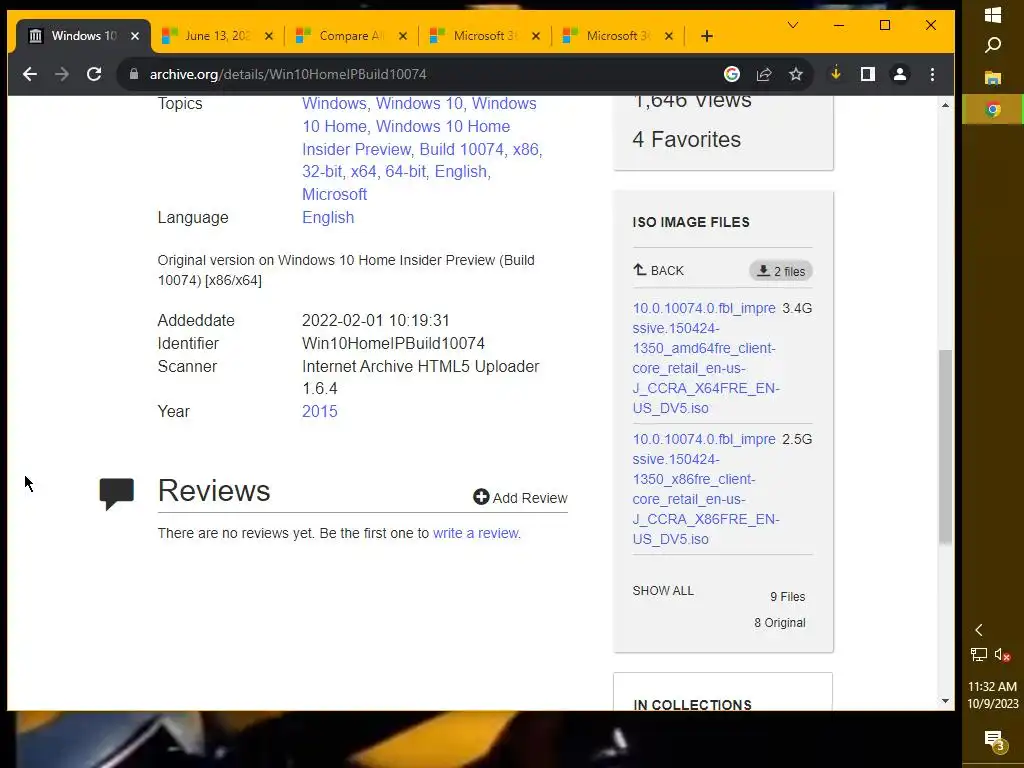Open File Explorer from taskbar
The width and height of the screenshot is (1024, 768).
coord(993,78)
